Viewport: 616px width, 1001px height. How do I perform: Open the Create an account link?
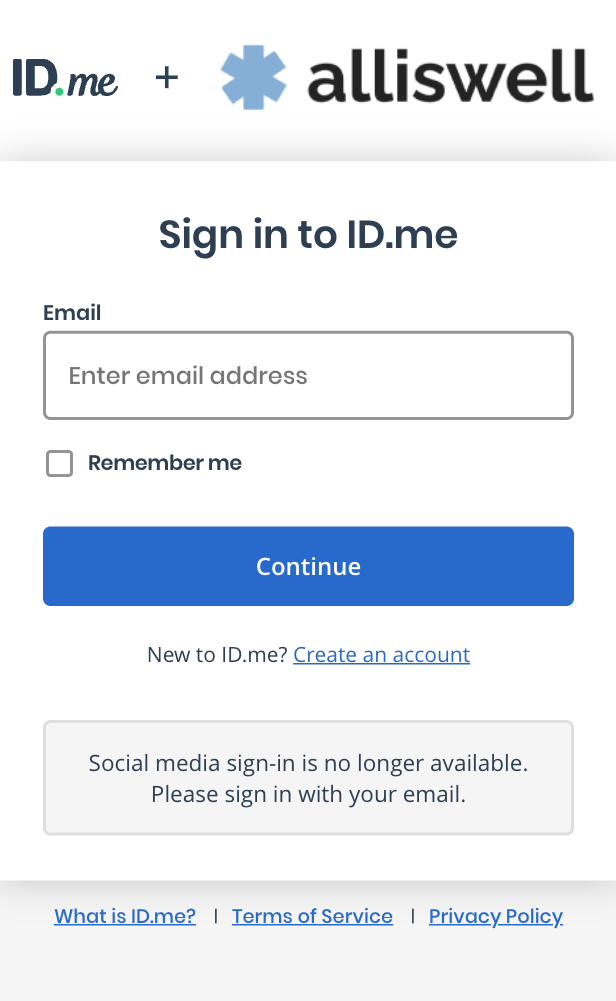[381, 655]
